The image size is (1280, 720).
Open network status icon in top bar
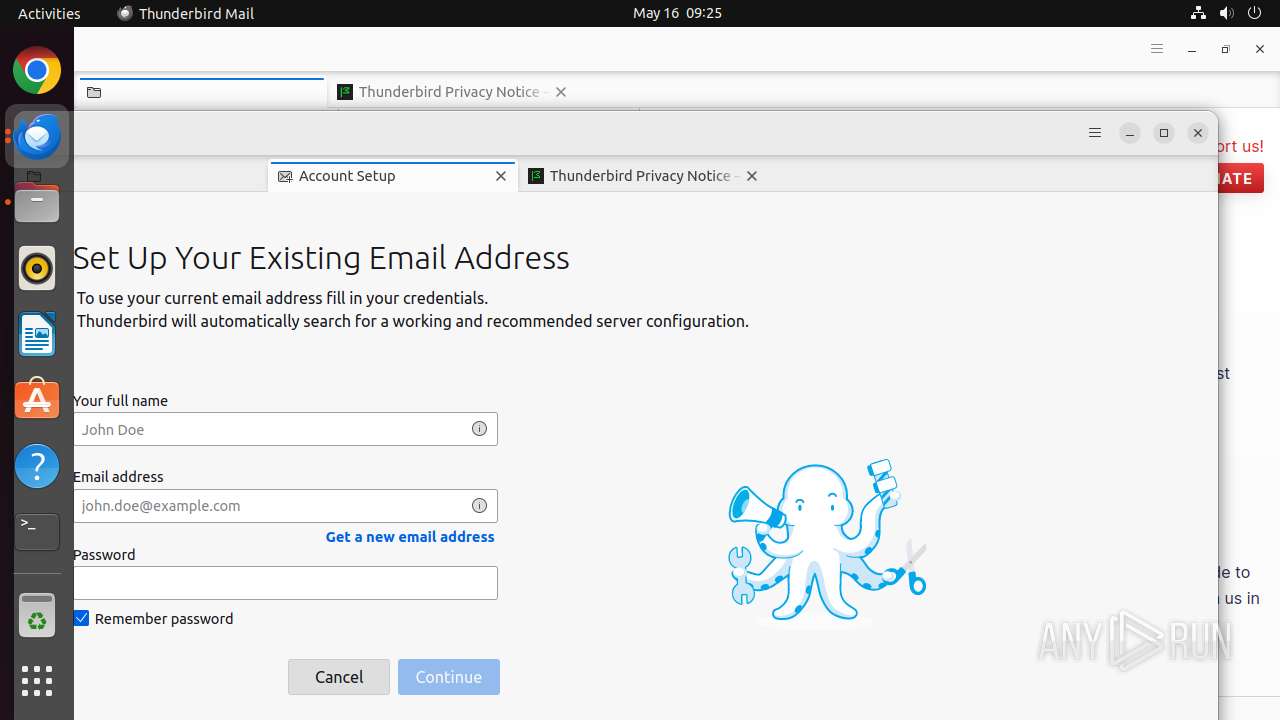tap(1198, 13)
